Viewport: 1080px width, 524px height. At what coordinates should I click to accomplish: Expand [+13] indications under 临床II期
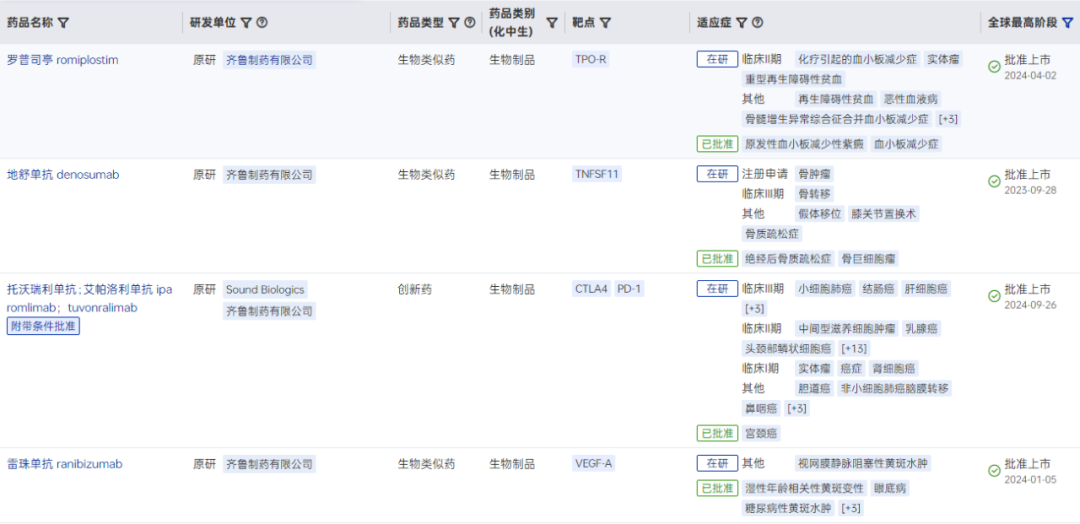tap(853, 348)
